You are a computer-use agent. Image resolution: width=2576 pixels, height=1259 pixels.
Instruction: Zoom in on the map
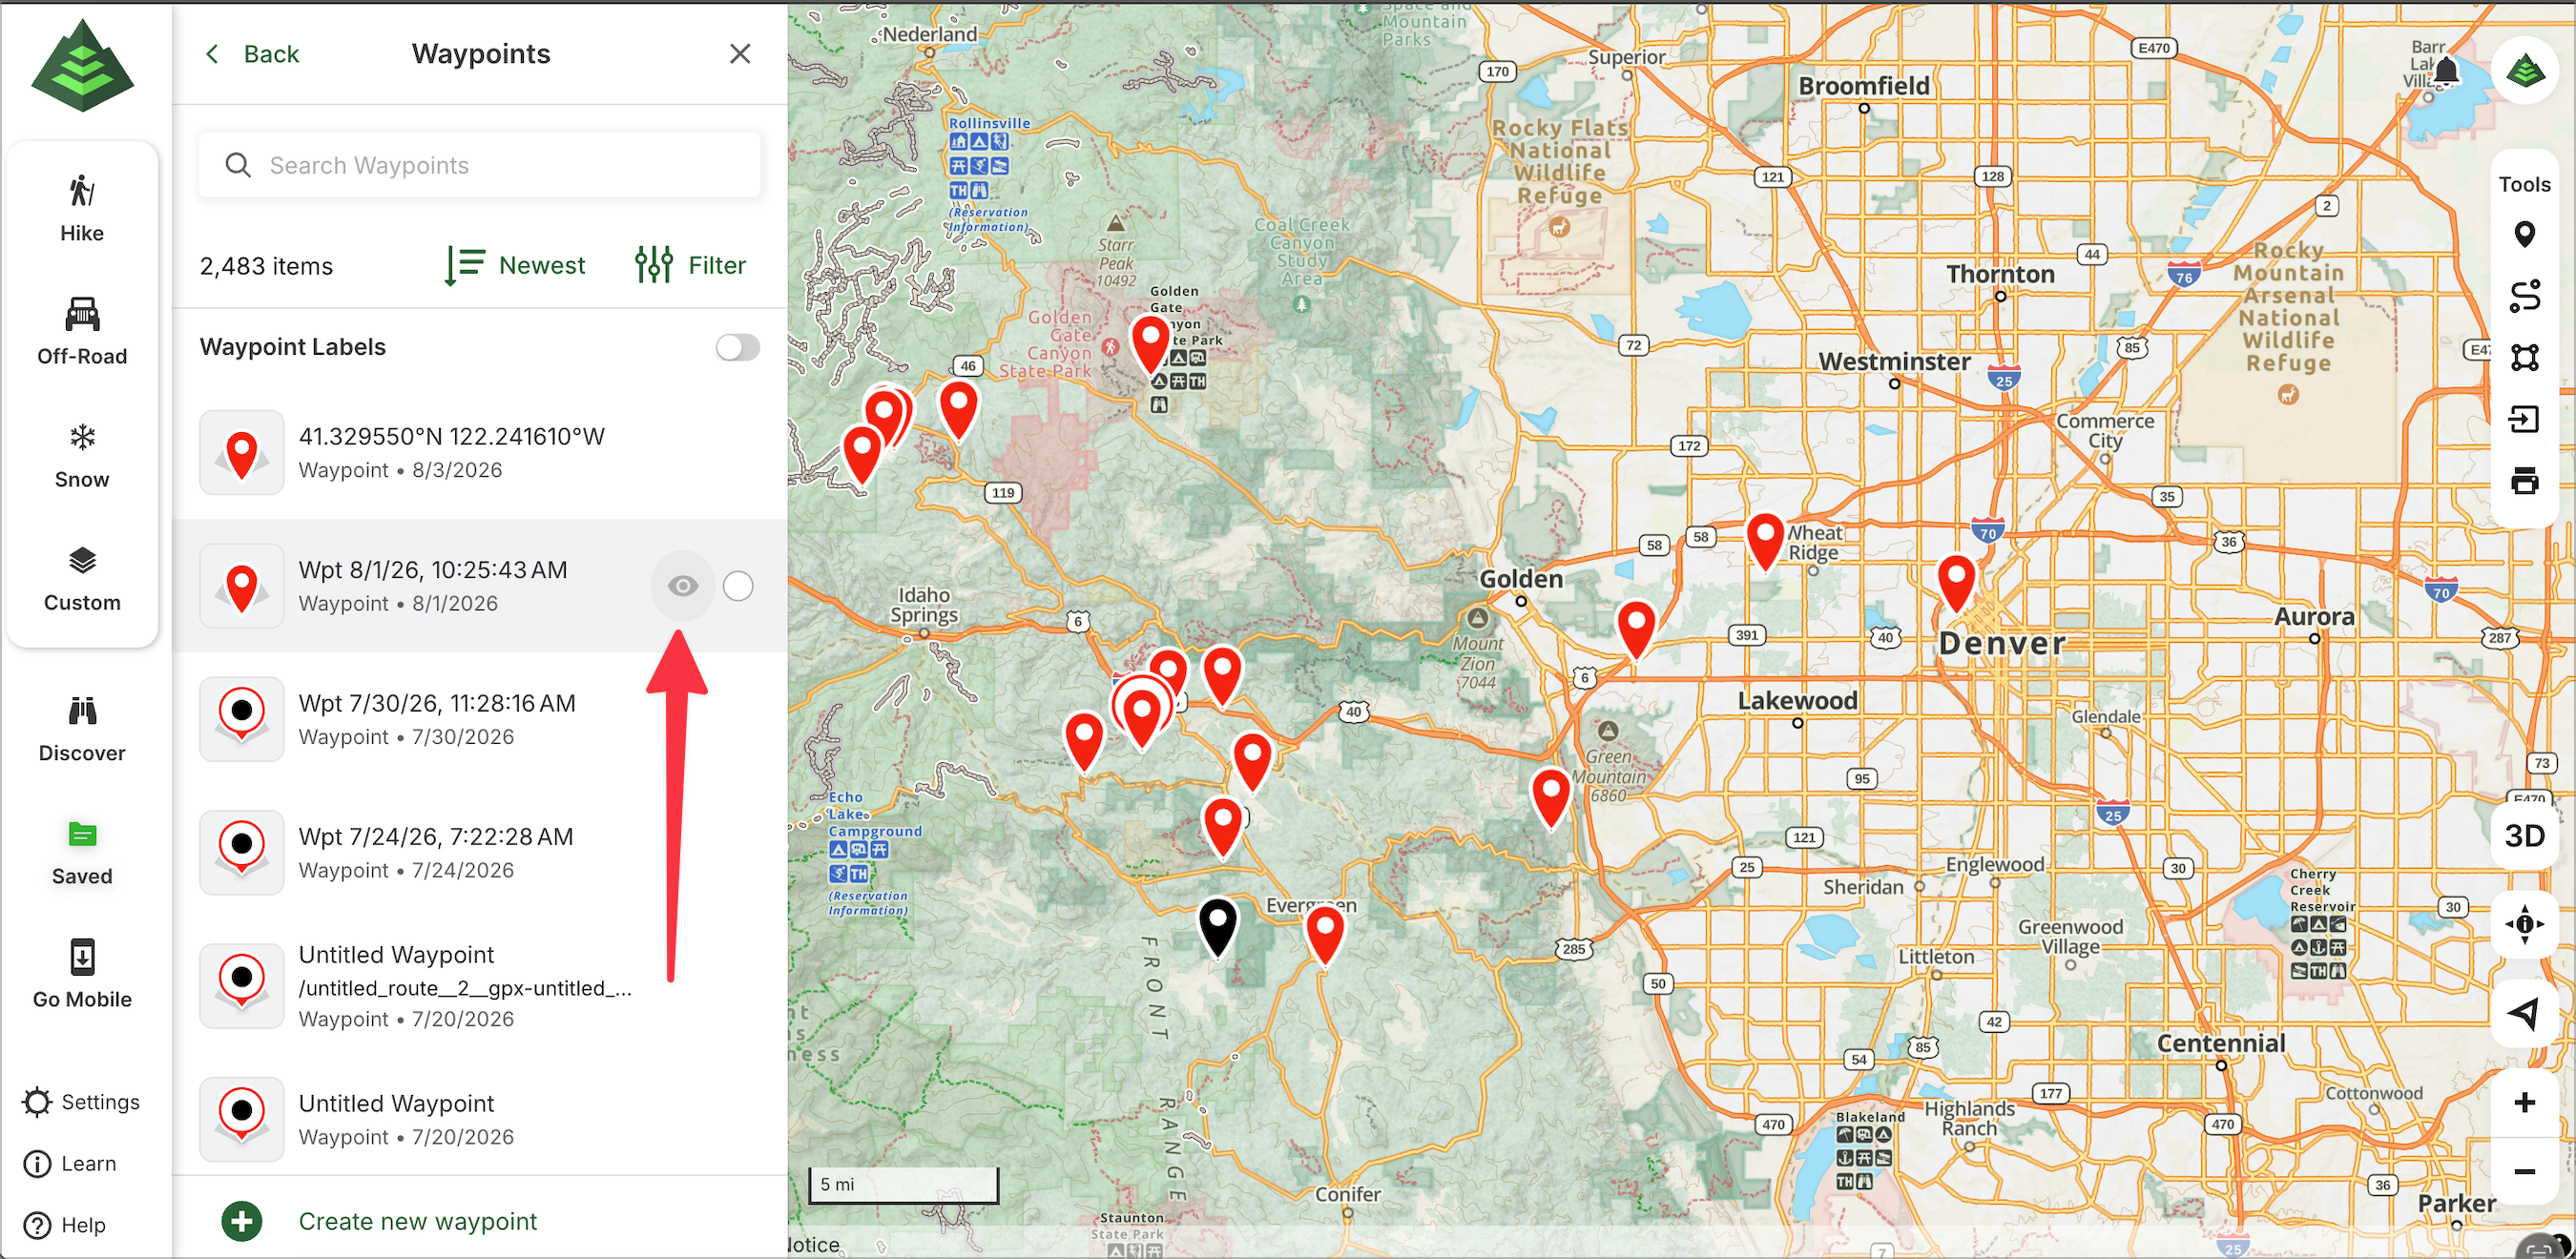(x=2525, y=1102)
